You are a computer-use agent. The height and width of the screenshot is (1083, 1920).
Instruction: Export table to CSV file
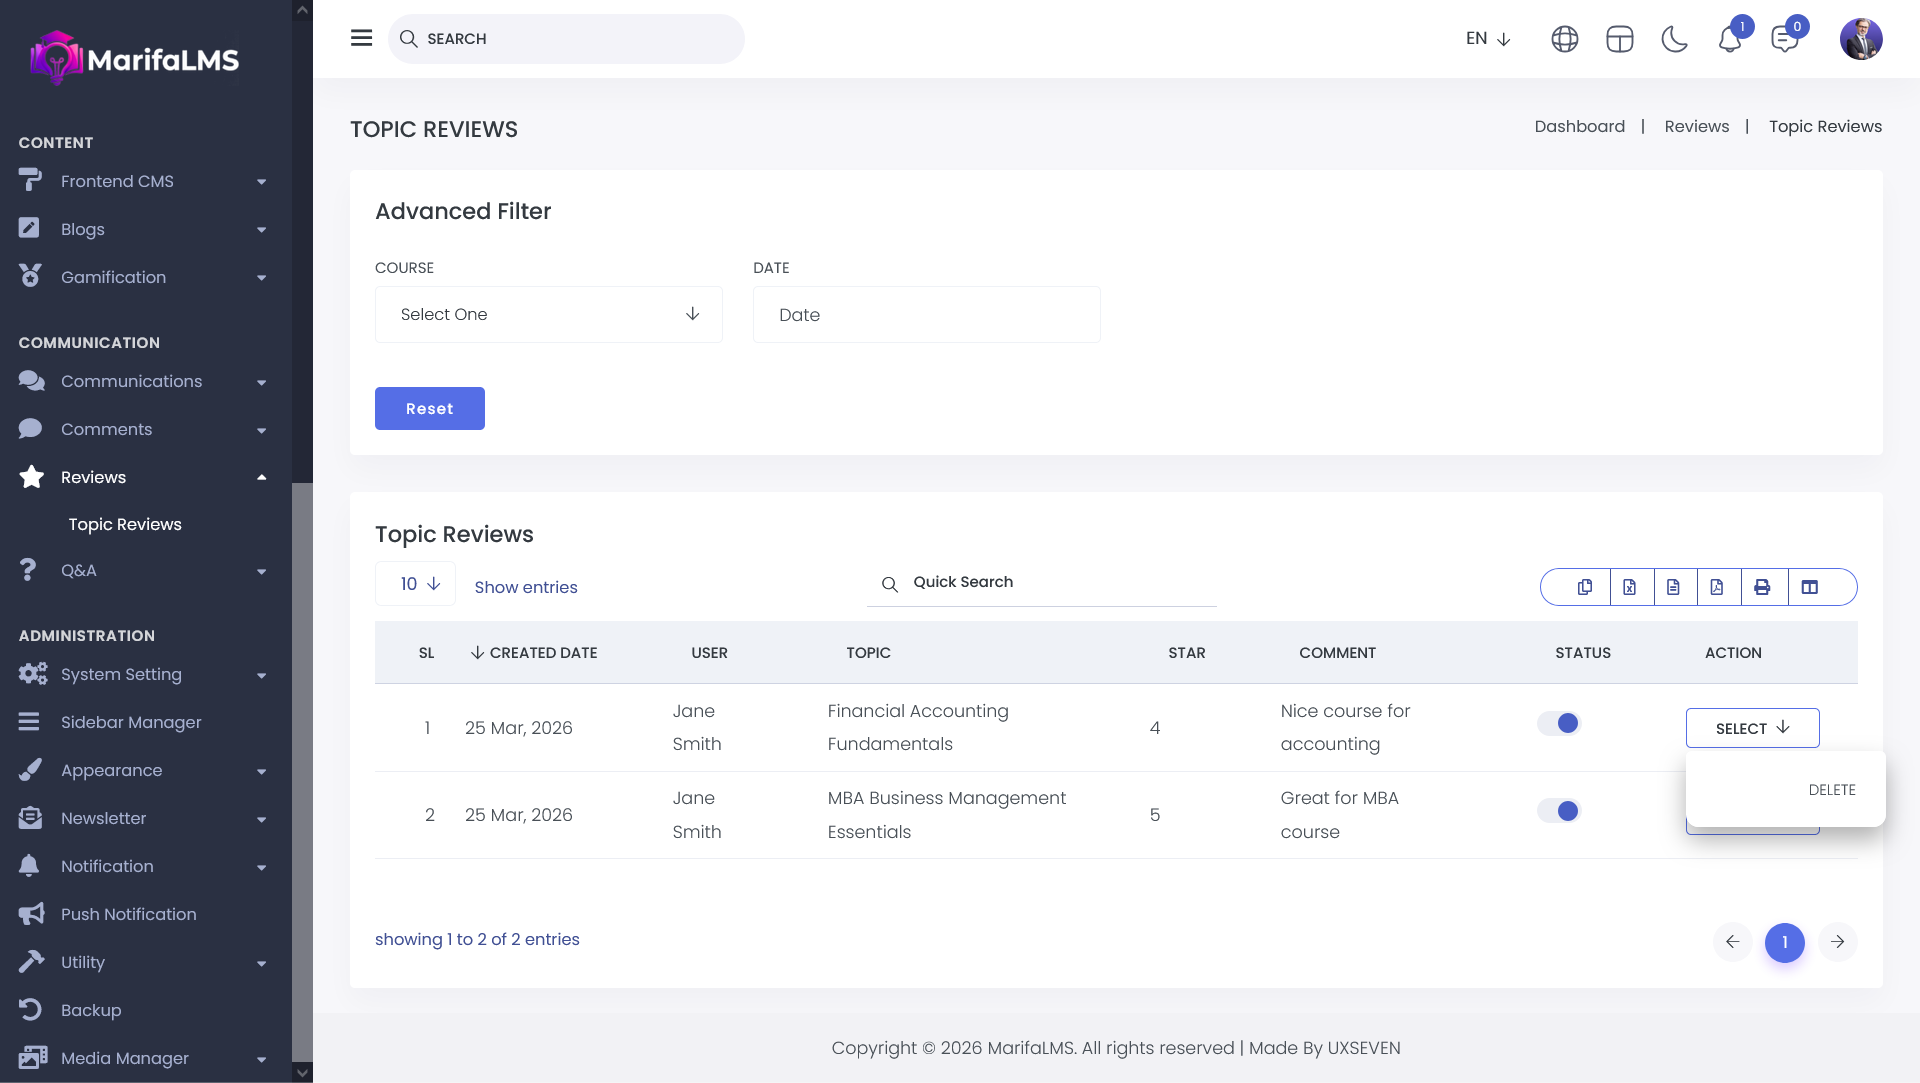1673,587
